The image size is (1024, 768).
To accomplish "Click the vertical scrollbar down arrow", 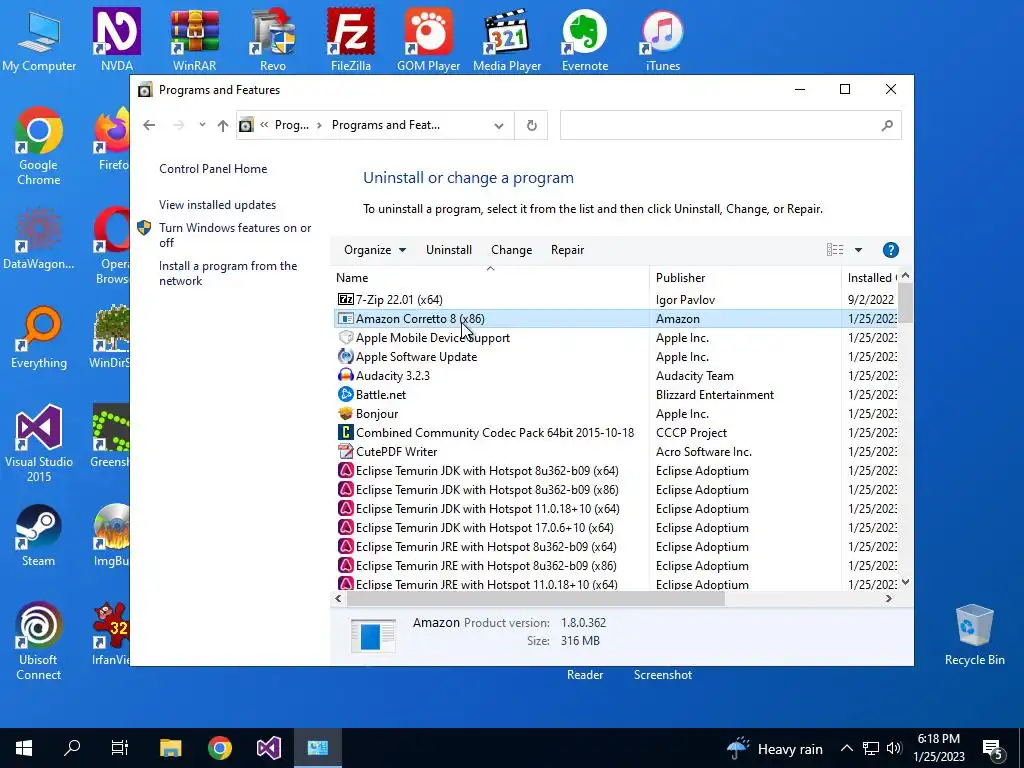I will pyautogui.click(x=905, y=582).
